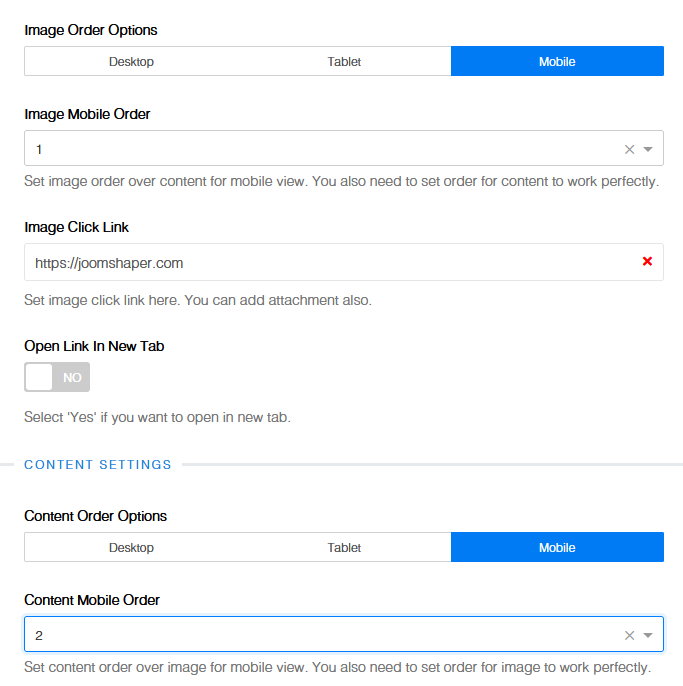The image size is (683, 686).
Task: Open the Image Mobile Order select box
Action: 320,149
